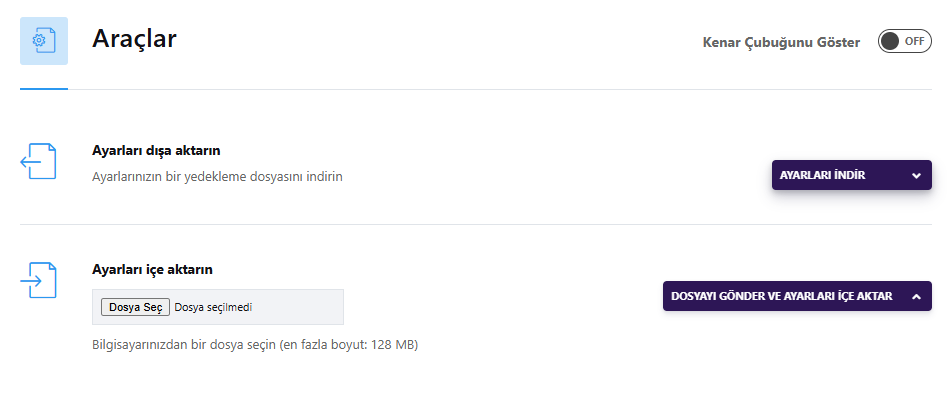Collapse the chevron on the import button
Screen dimensions: 947x411
[x=916, y=296]
